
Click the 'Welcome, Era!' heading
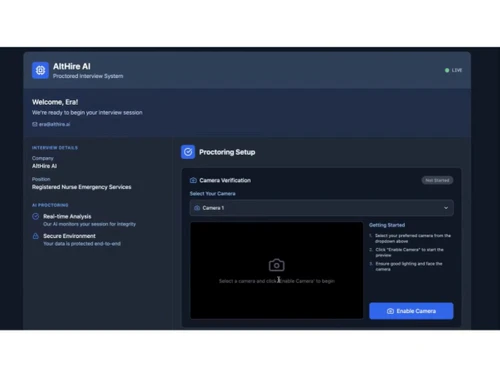55,102
